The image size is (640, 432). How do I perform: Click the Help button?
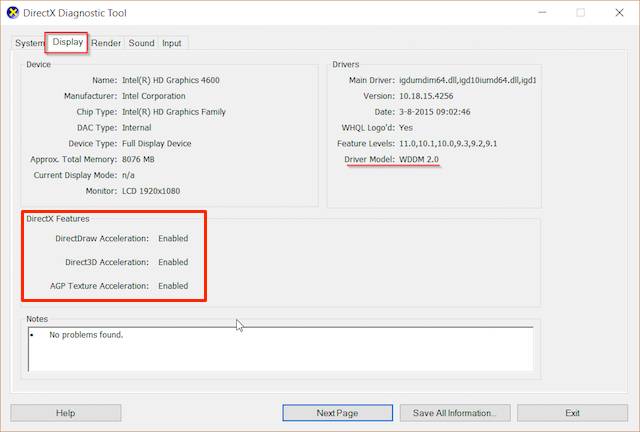tap(66, 413)
